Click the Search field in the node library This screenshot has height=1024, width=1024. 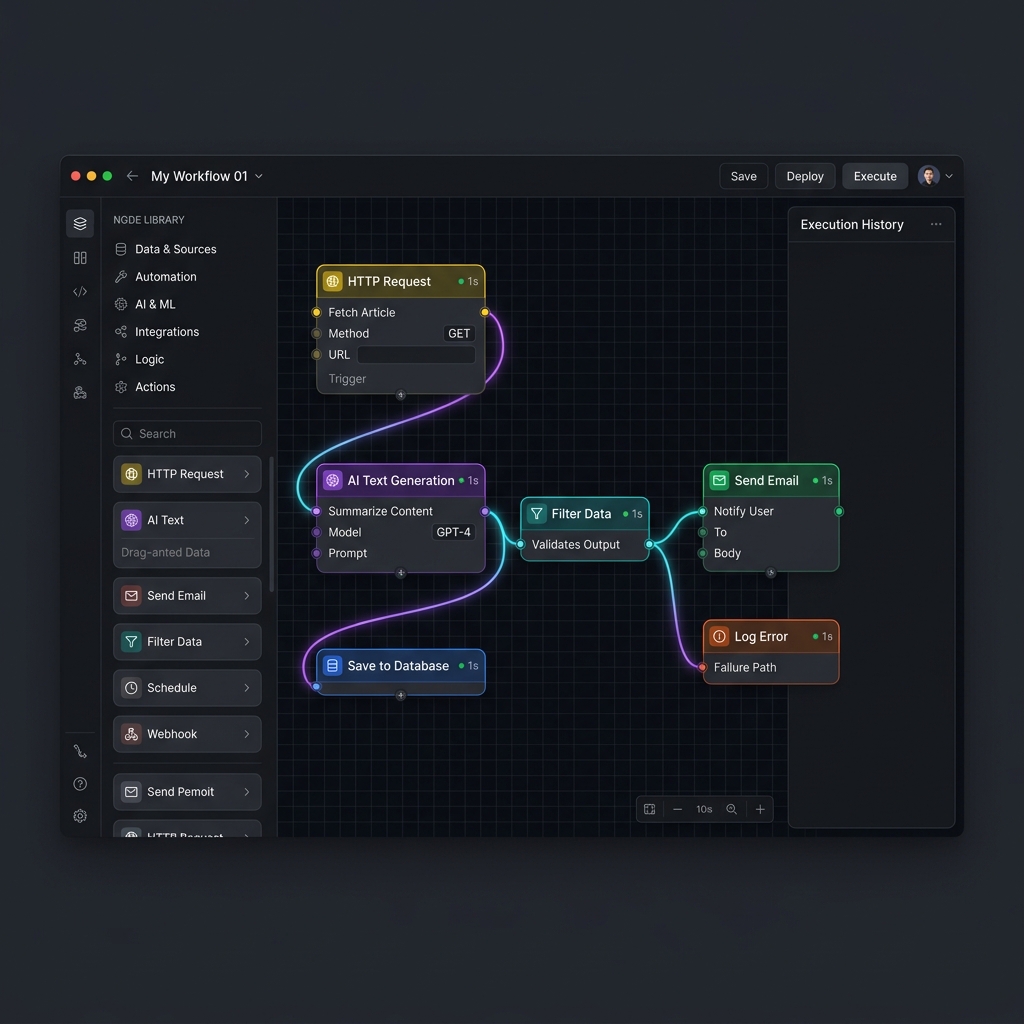coord(187,433)
